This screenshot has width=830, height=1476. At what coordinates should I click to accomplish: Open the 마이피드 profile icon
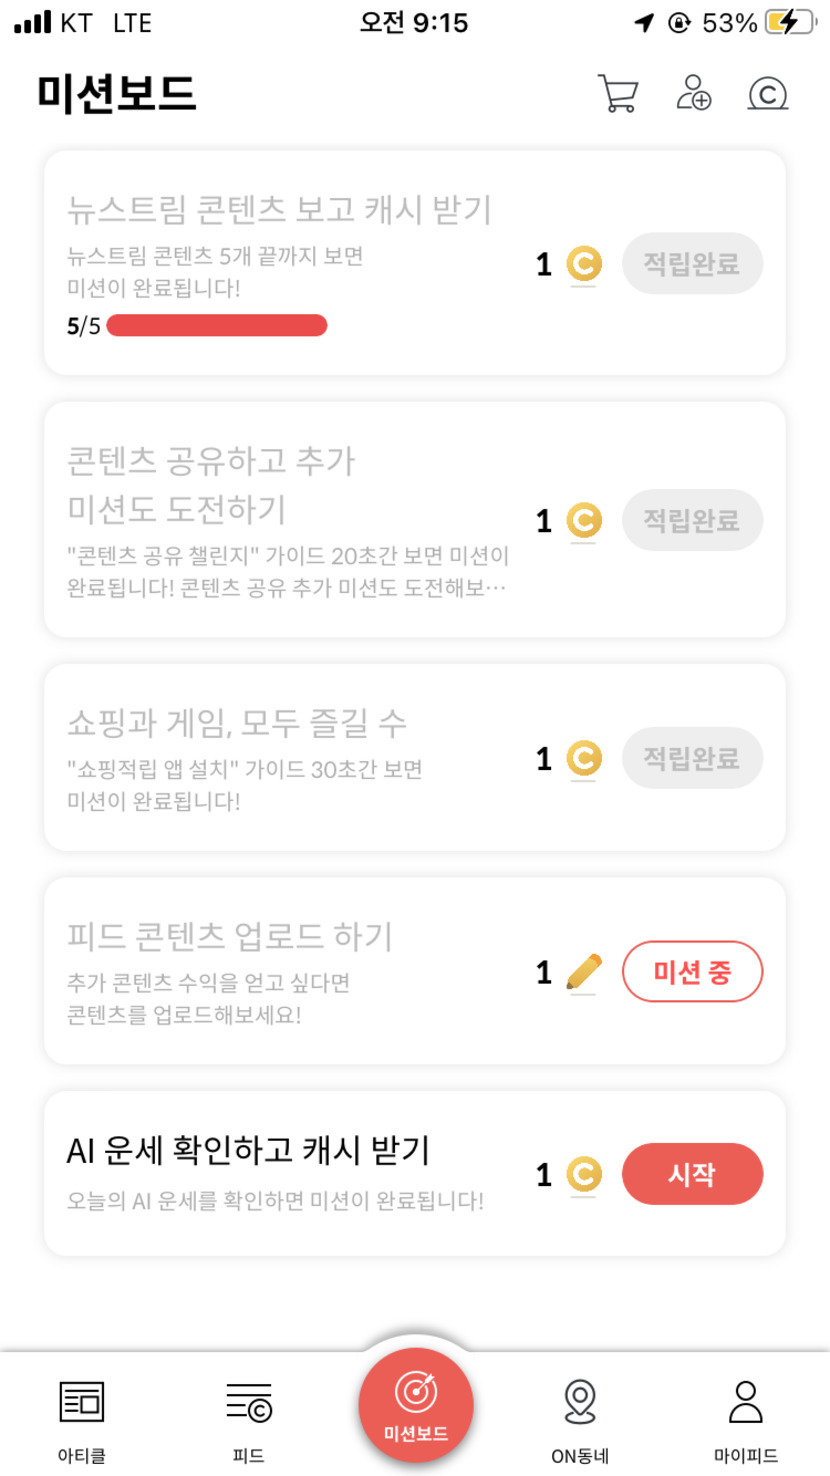(746, 1402)
